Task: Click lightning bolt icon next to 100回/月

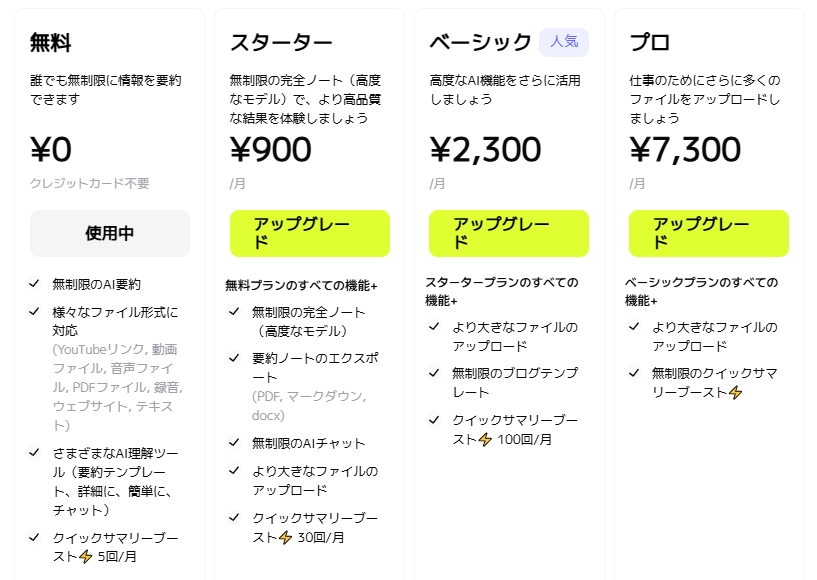Action: [485, 439]
